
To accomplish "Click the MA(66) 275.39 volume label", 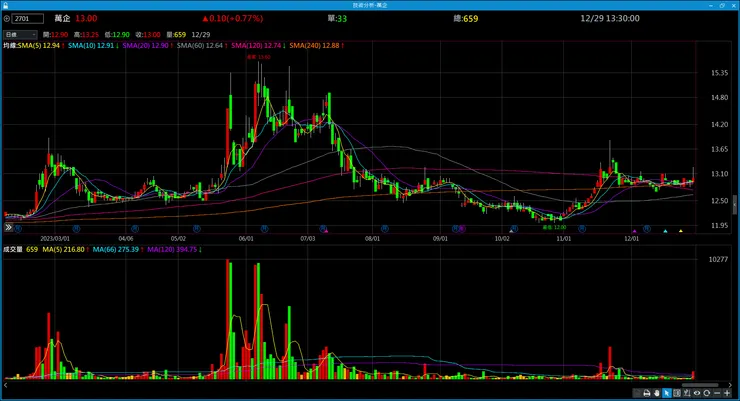I will click(116, 250).
